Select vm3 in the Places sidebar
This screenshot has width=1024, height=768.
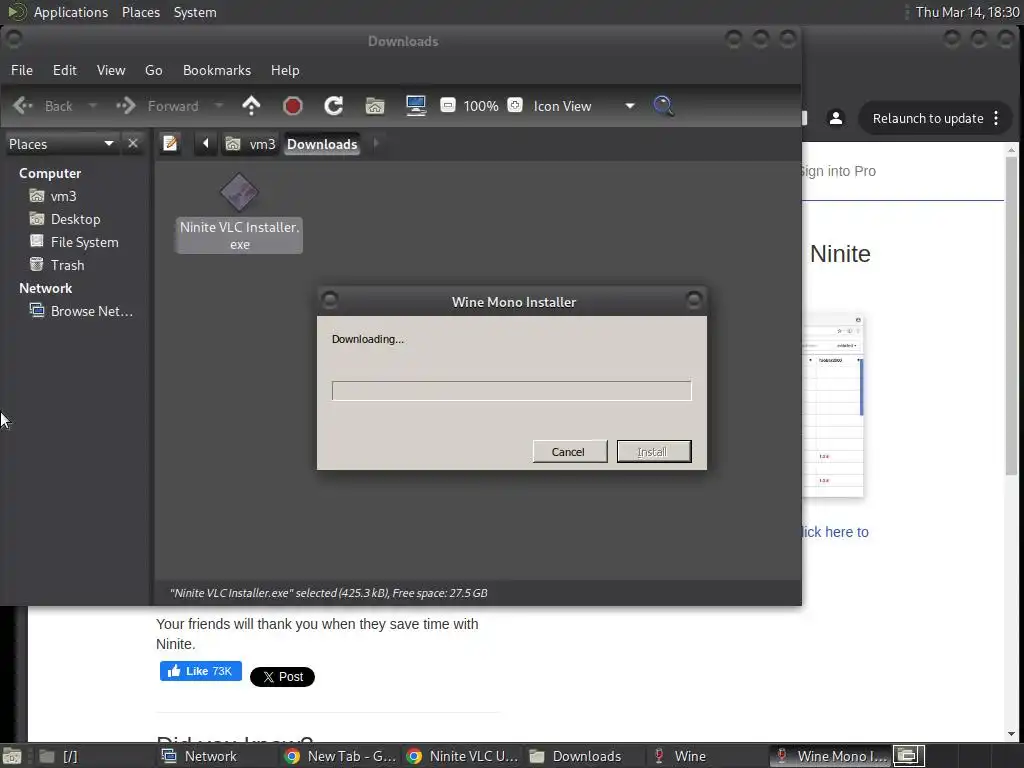point(63,196)
